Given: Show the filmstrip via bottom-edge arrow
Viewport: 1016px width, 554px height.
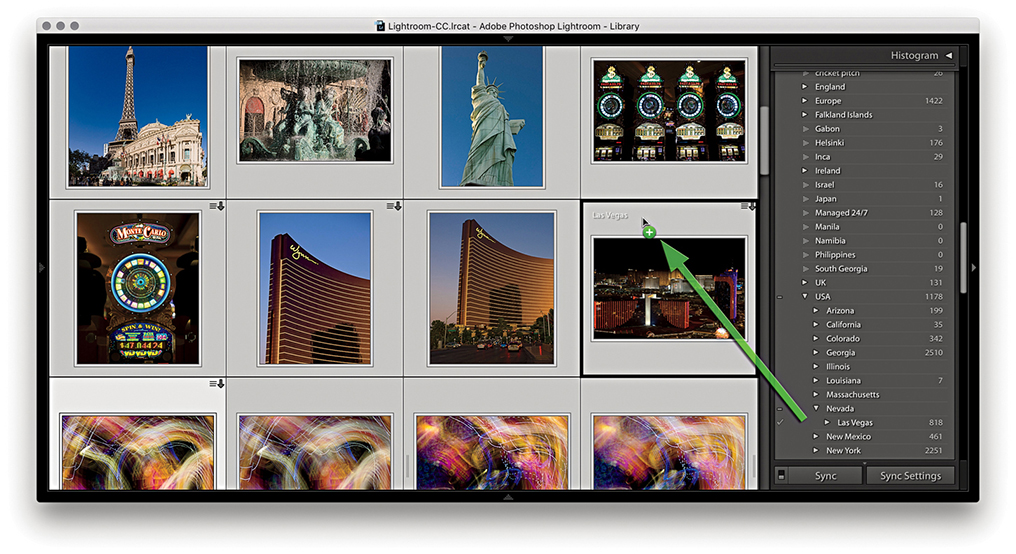Looking at the screenshot, I should [x=508, y=497].
